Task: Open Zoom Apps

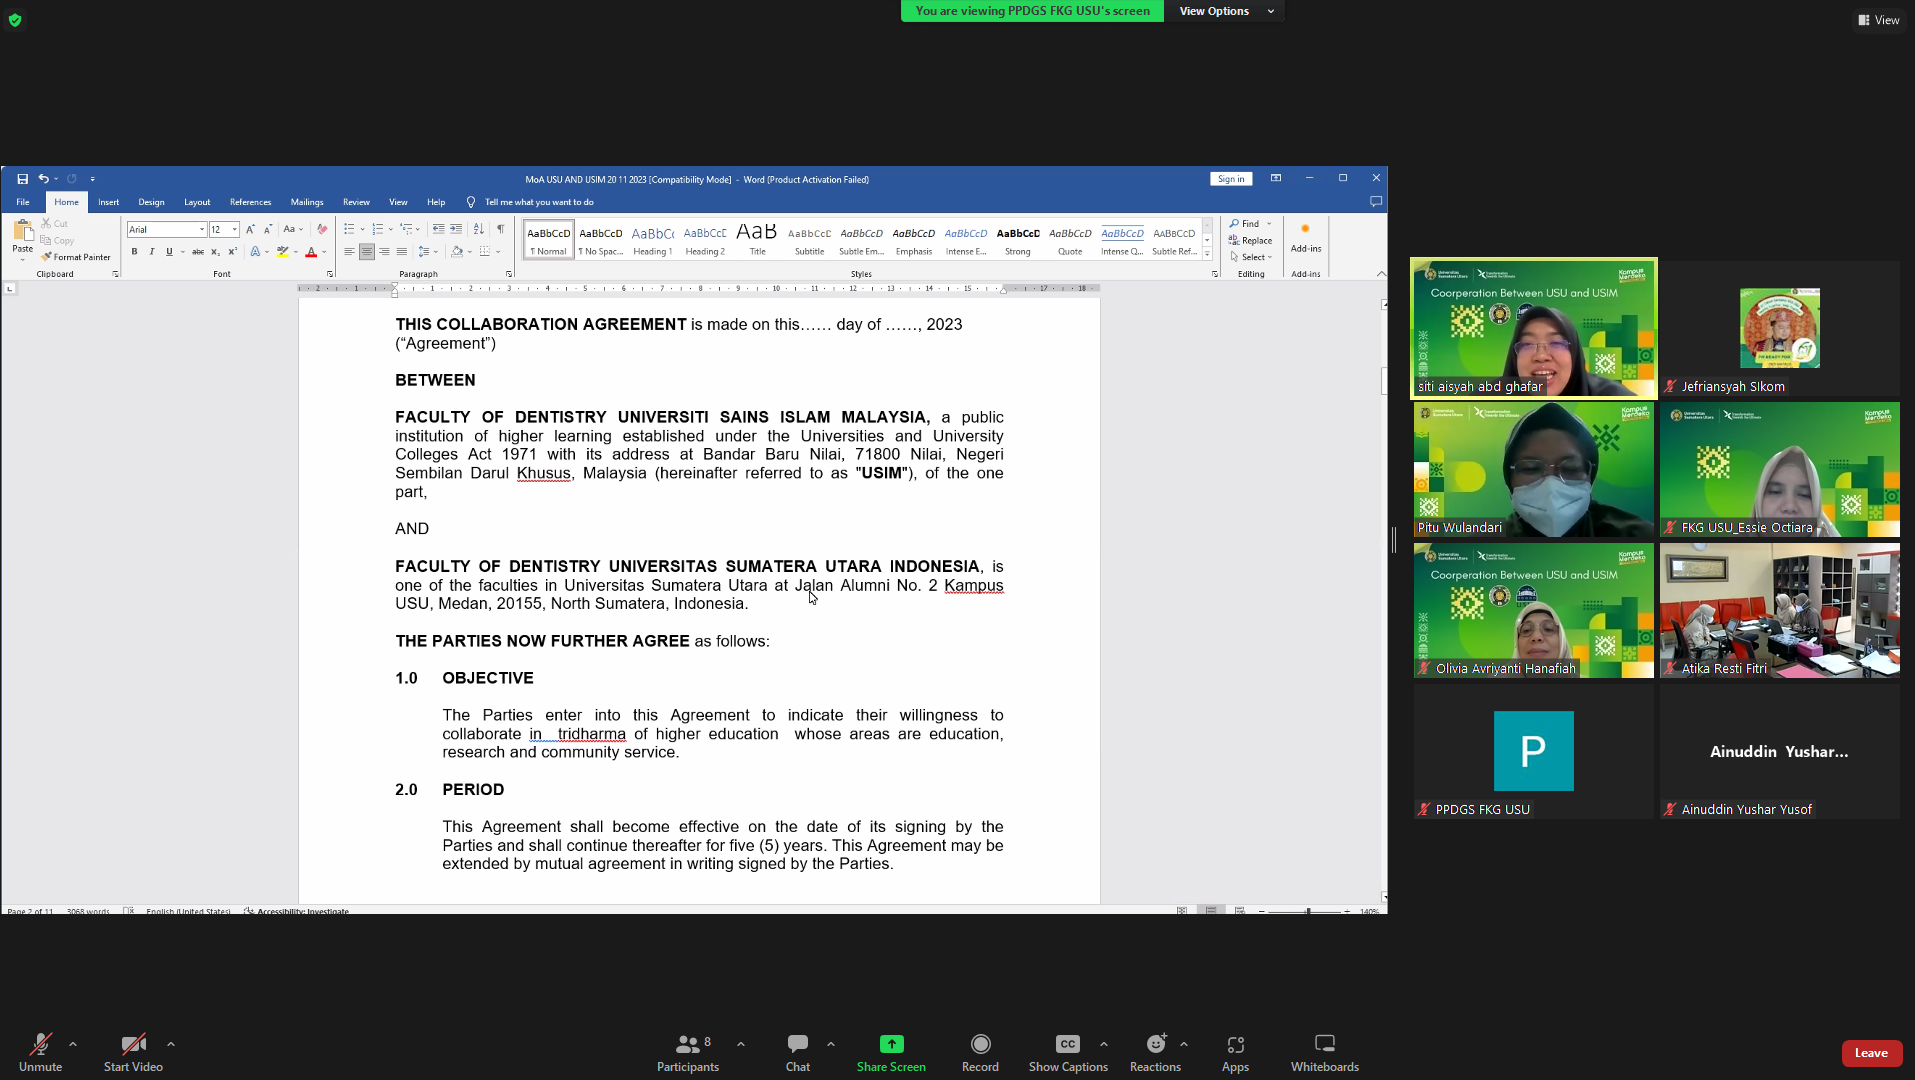Action: (1235, 1053)
